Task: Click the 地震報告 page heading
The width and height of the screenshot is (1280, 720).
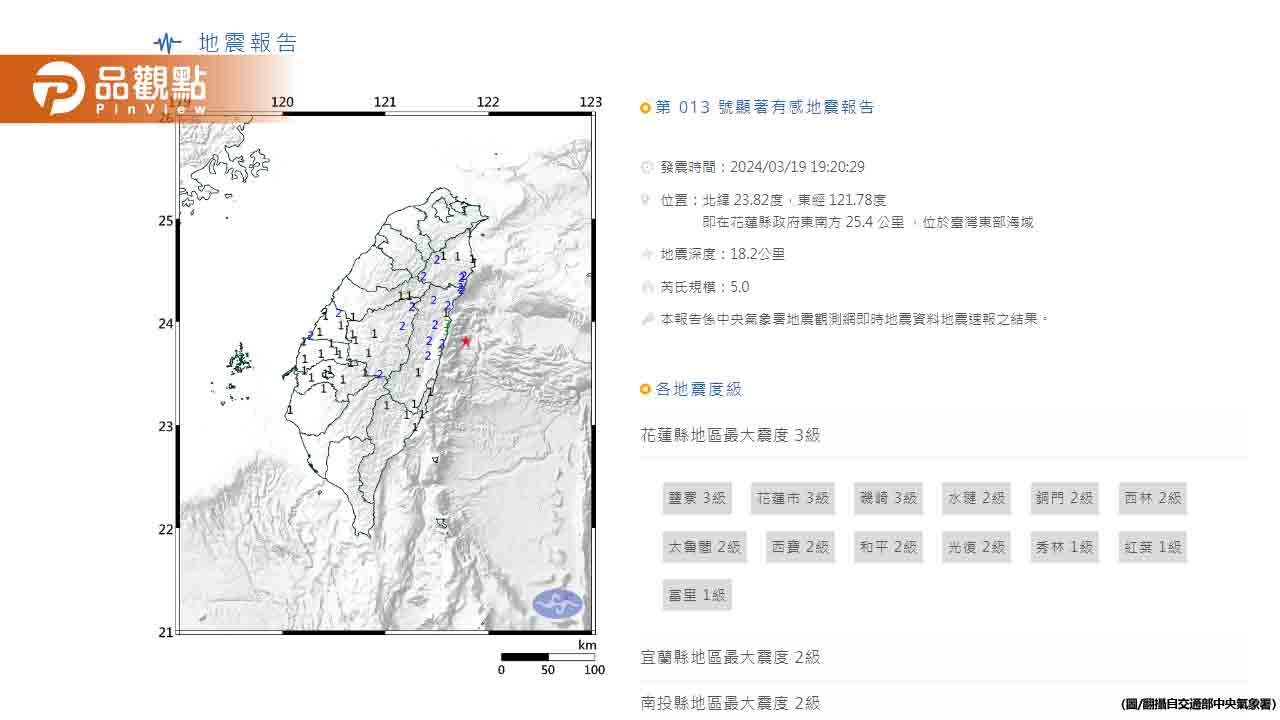Action: pos(248,43)
